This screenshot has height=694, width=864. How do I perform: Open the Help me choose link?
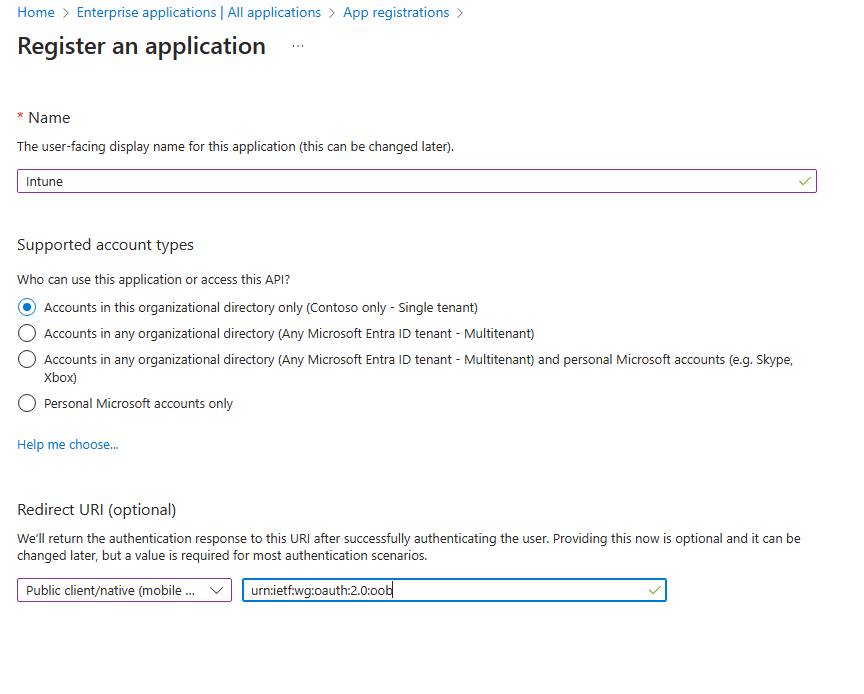(68, 444)
